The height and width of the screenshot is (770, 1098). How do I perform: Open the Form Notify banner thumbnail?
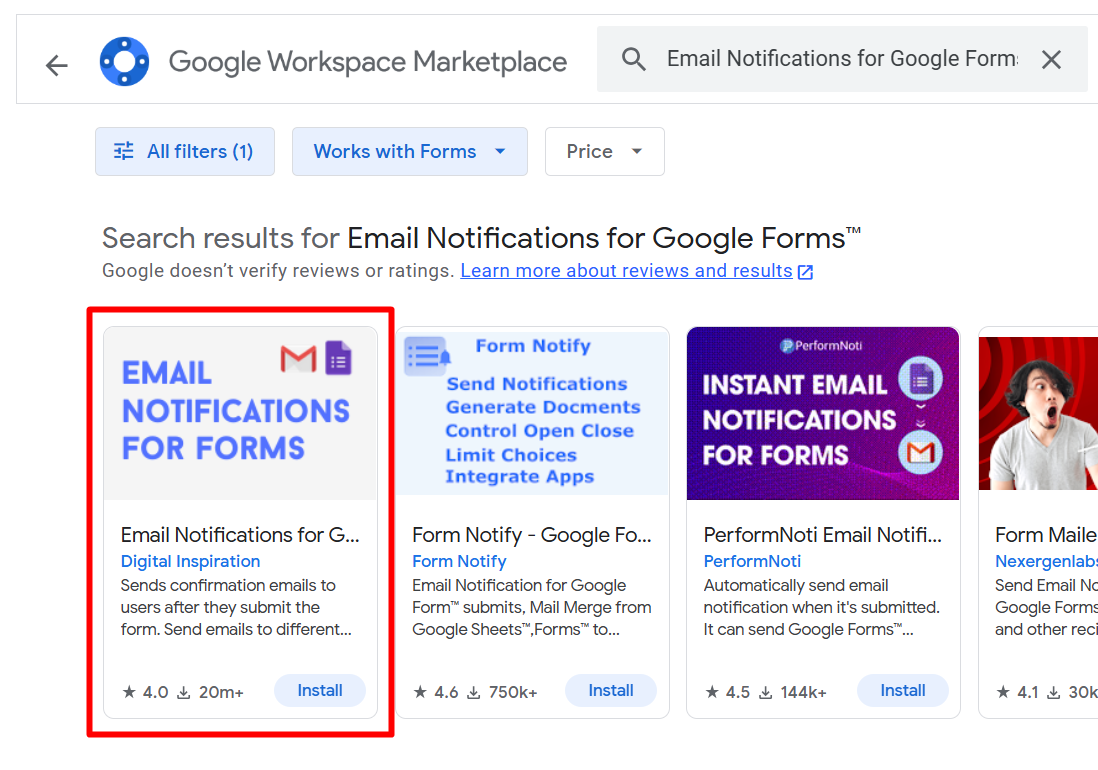[532, 414]
